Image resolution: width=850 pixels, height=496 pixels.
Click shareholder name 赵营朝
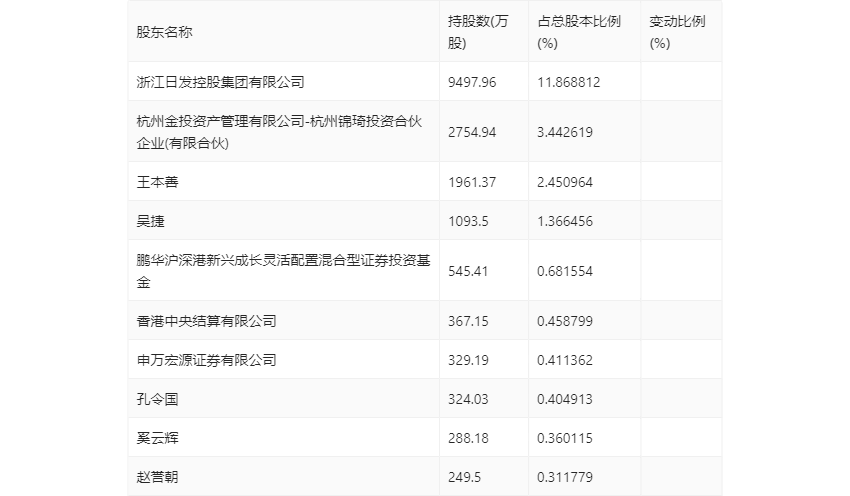(x=157, y=476)
